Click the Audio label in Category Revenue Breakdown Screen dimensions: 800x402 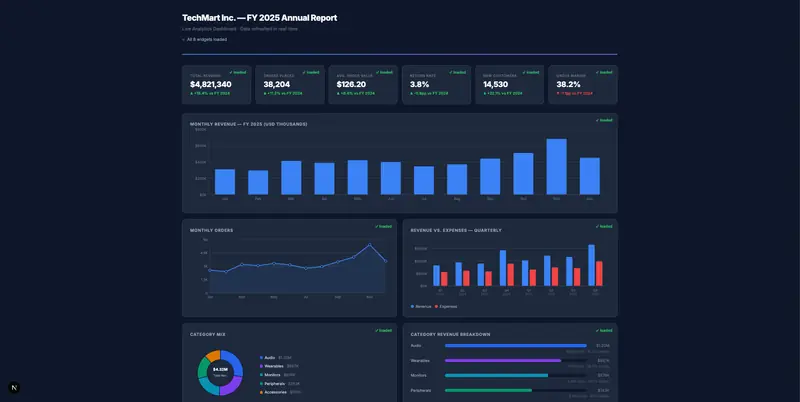[416, 345]
